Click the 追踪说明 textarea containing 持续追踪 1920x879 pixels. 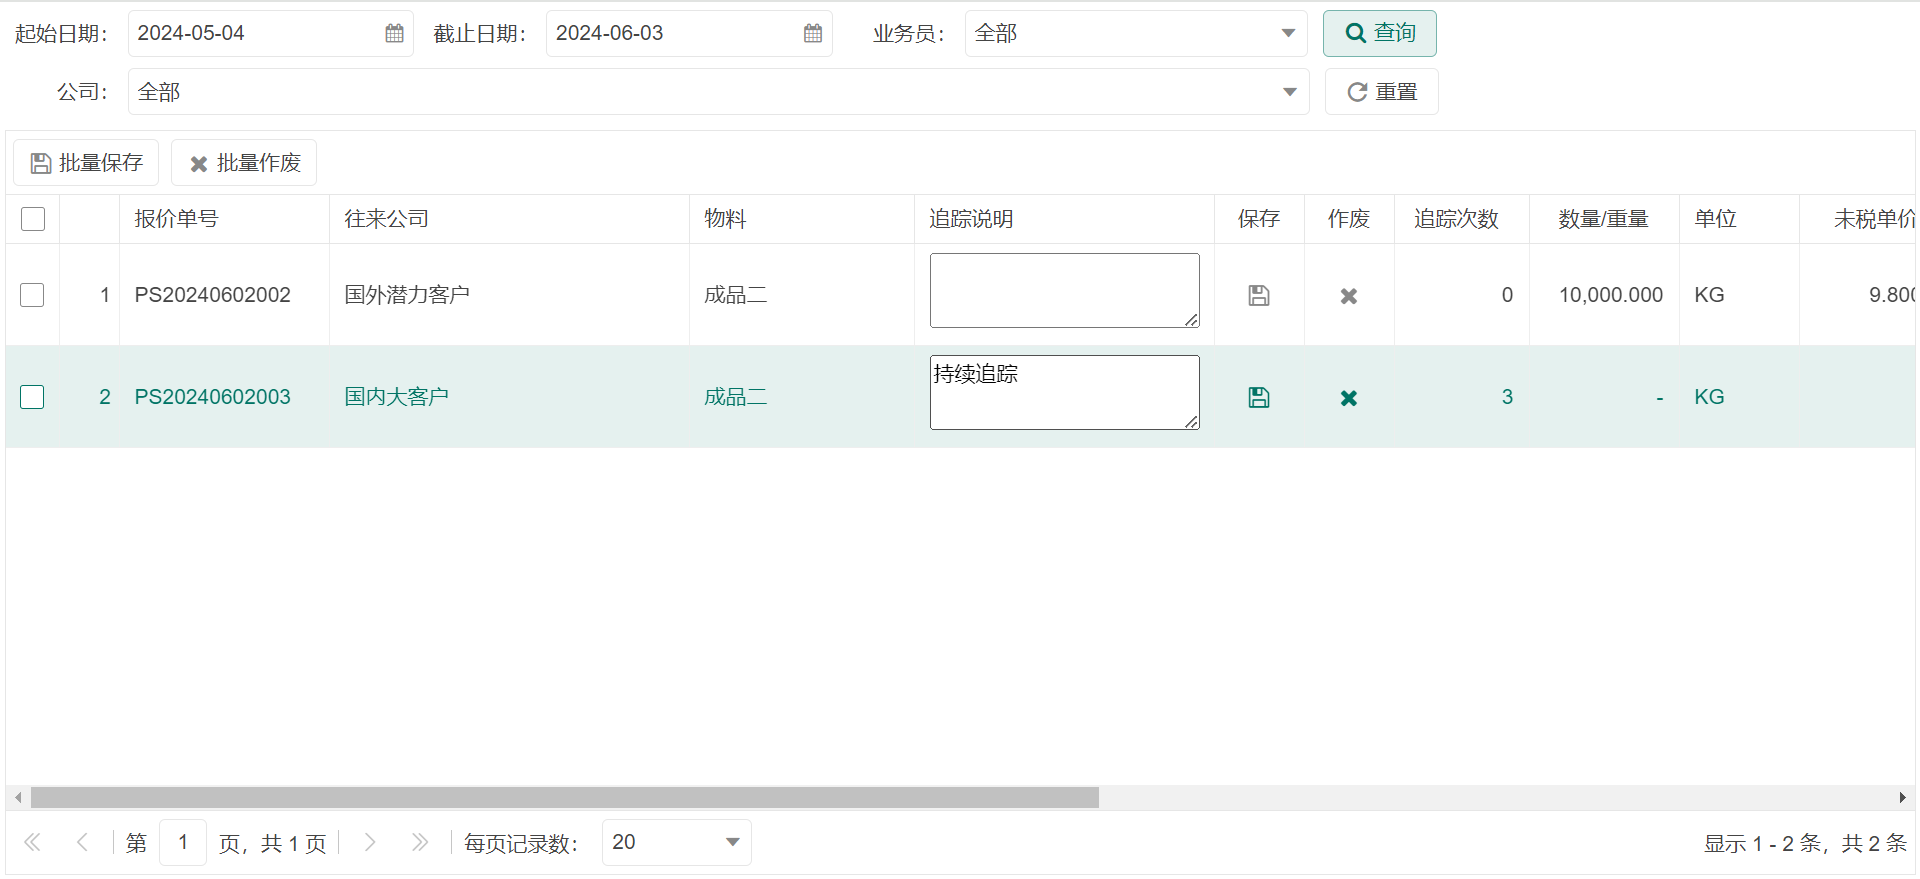tap(1064, 392)
